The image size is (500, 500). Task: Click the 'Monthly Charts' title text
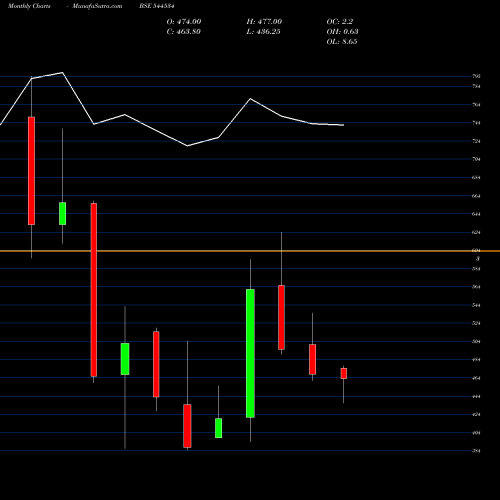pos(29,6)
